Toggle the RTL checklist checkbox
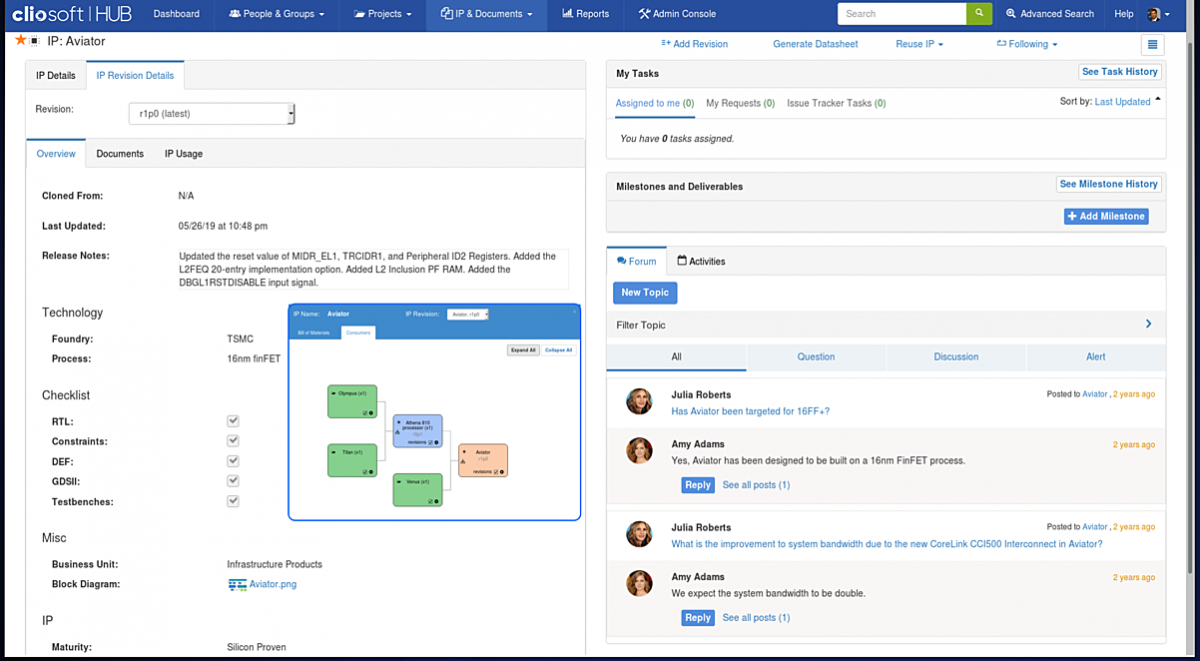Screen dimensions: 1200x661 click(x=233, y=420)
